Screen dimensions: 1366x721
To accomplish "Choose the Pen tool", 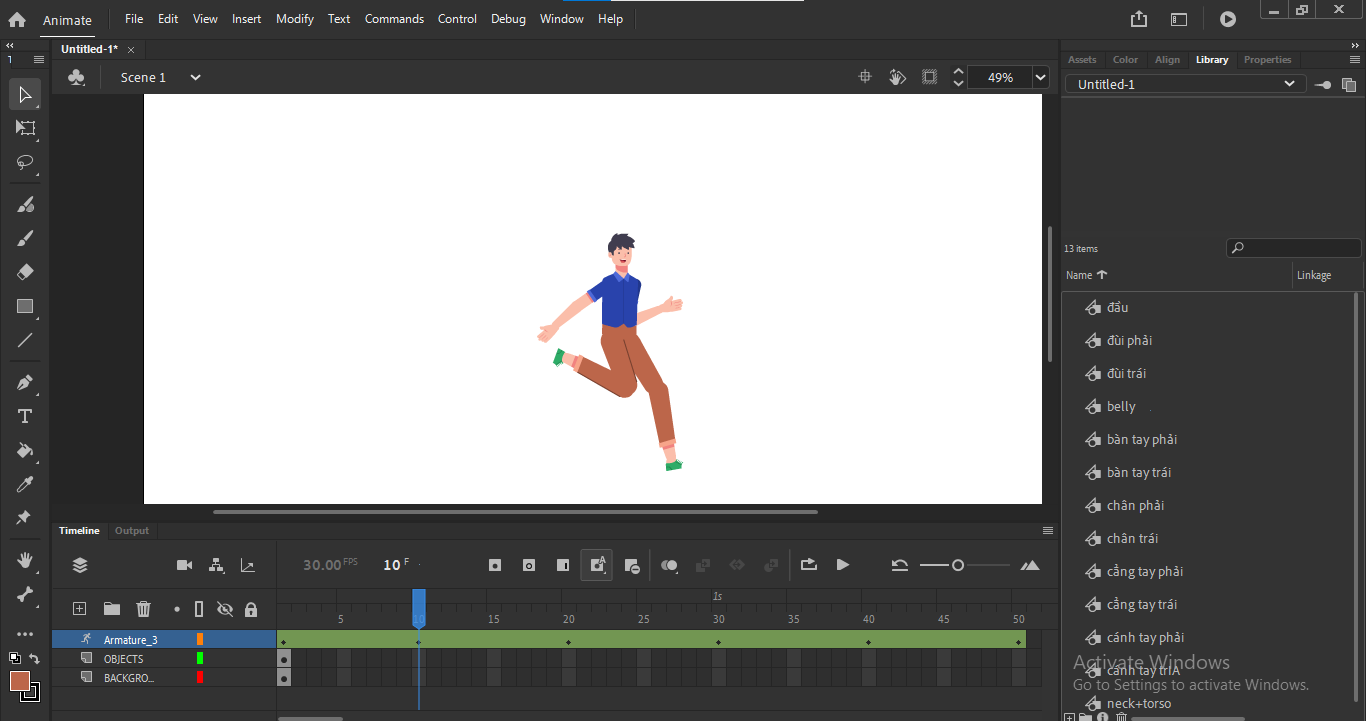I will point(25,383).
